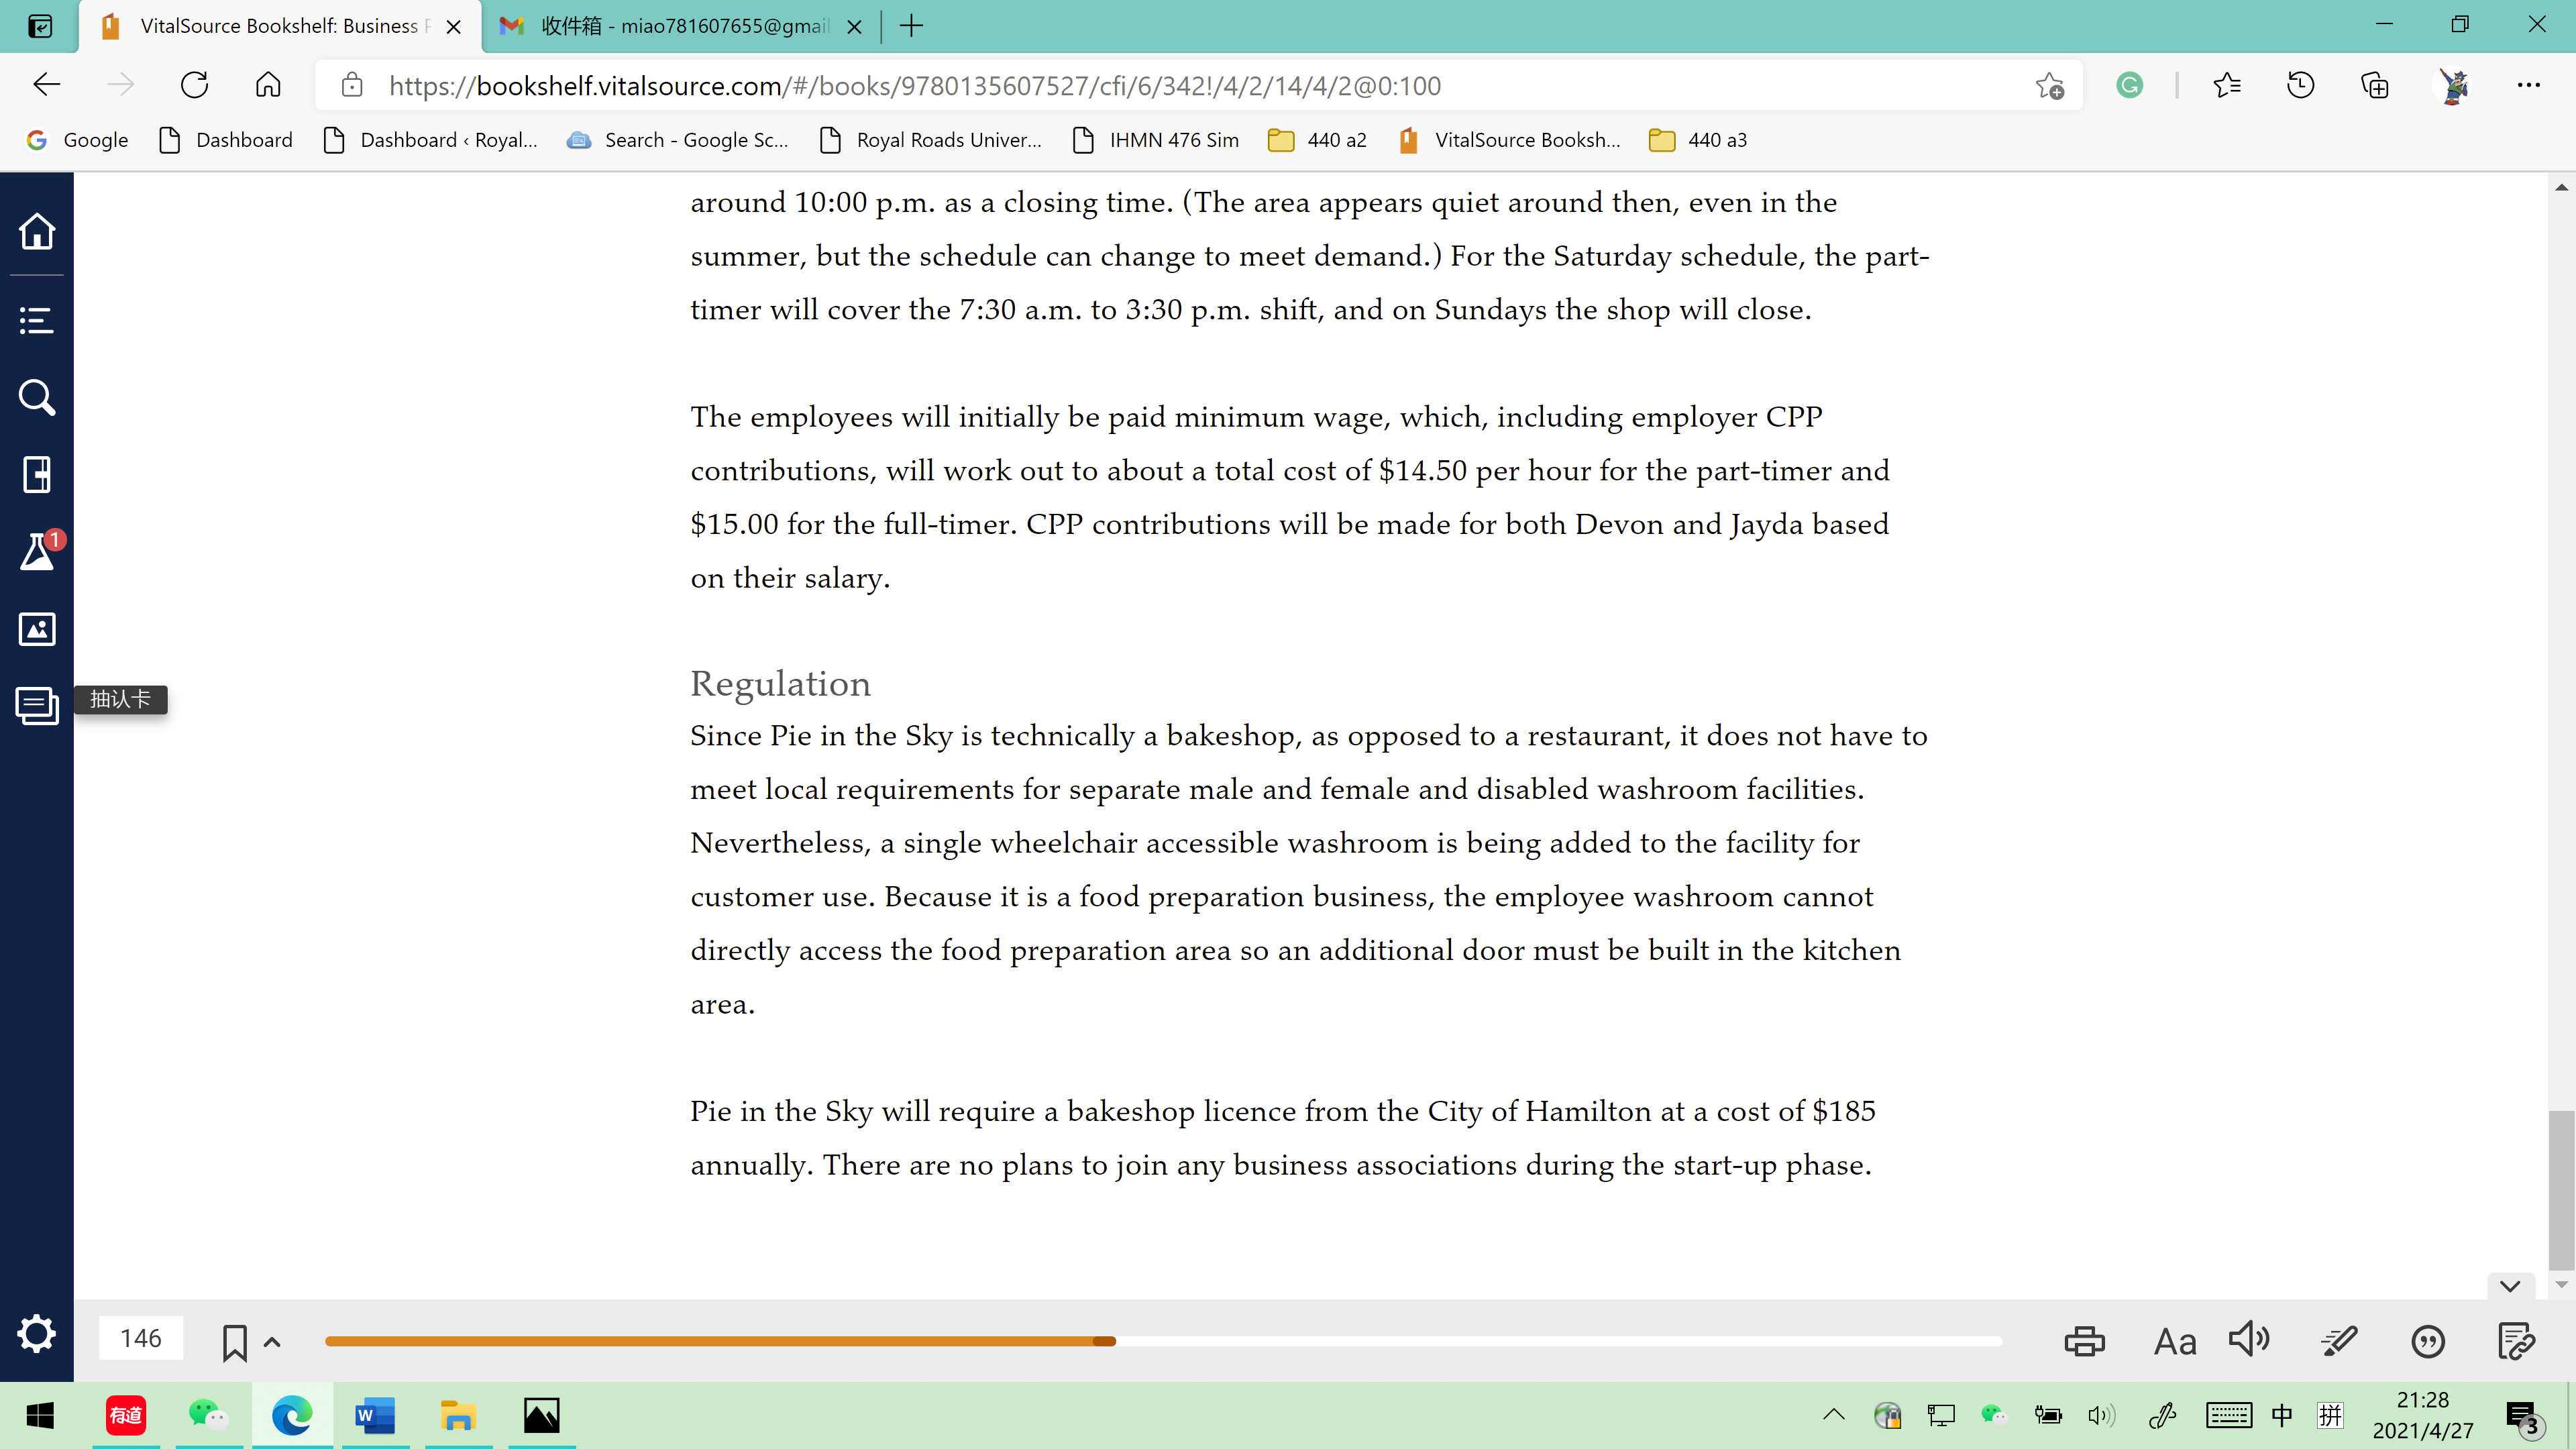Open the Favorites list icon

[2227, 86]
